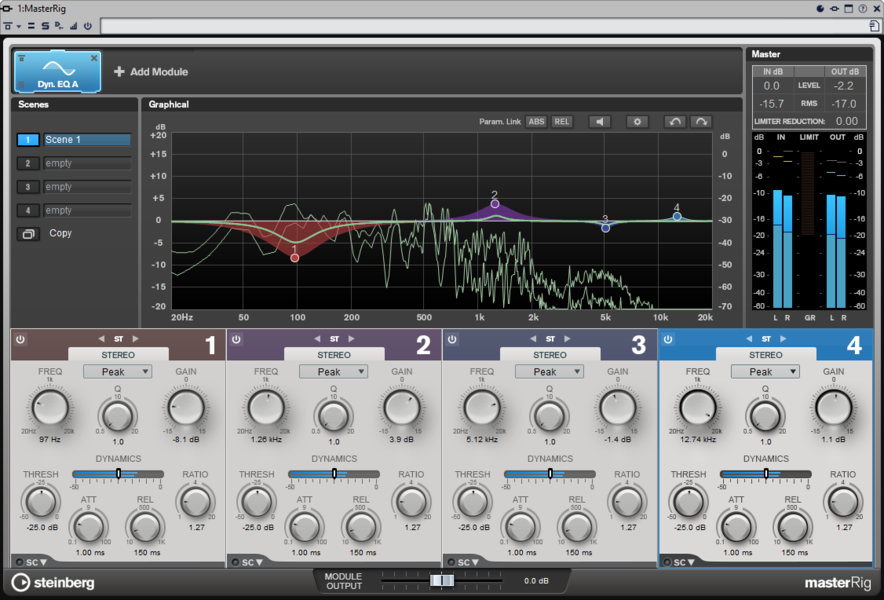Open the Peak filter type dropdown for band 2

333,372
